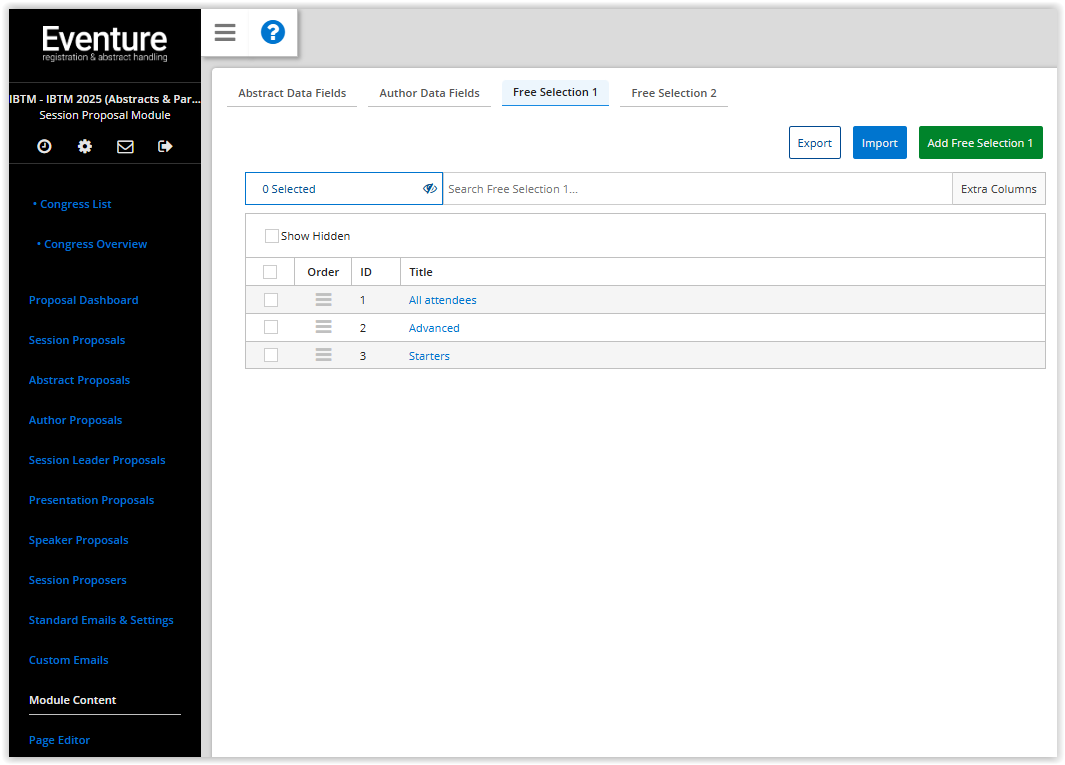Check the Advanced row checkbox
This screenshot has width=1065, height=765.
[x=270, y=327]
